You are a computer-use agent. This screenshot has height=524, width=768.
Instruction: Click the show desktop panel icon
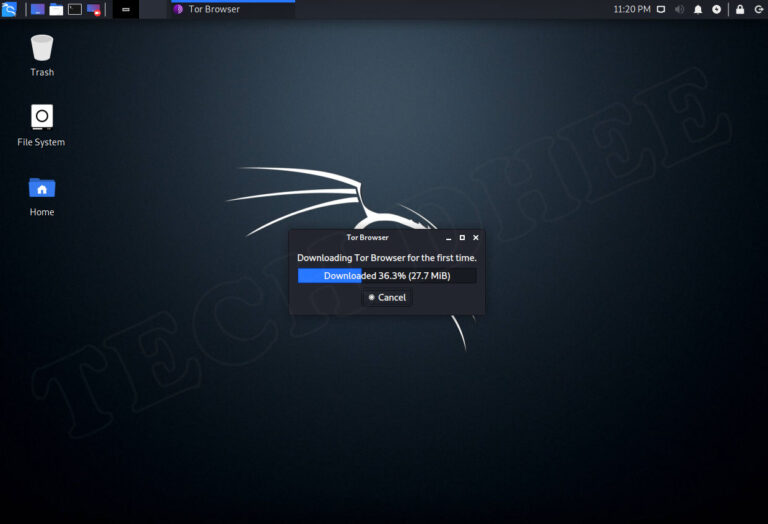(38, 9)
